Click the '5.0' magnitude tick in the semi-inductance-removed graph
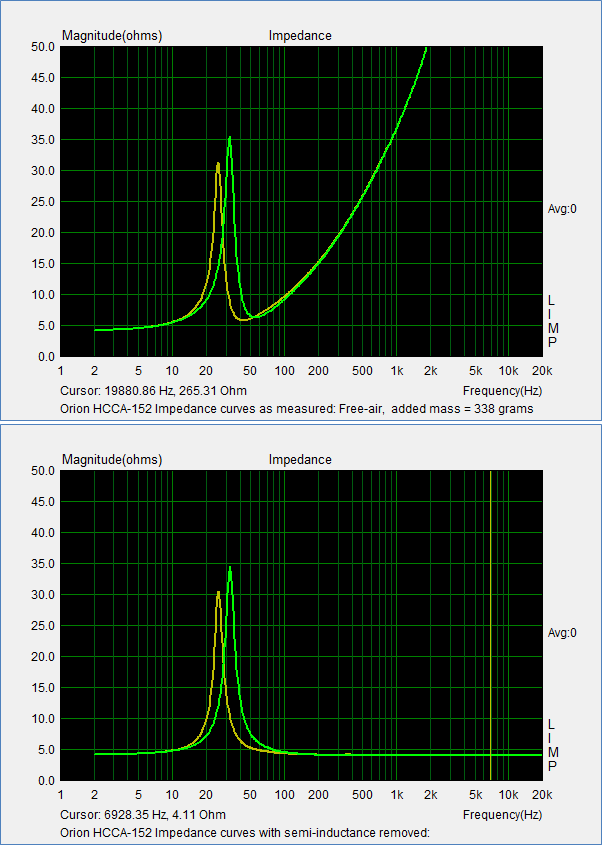Screen dimensions: 602x845 coord(46,750)
